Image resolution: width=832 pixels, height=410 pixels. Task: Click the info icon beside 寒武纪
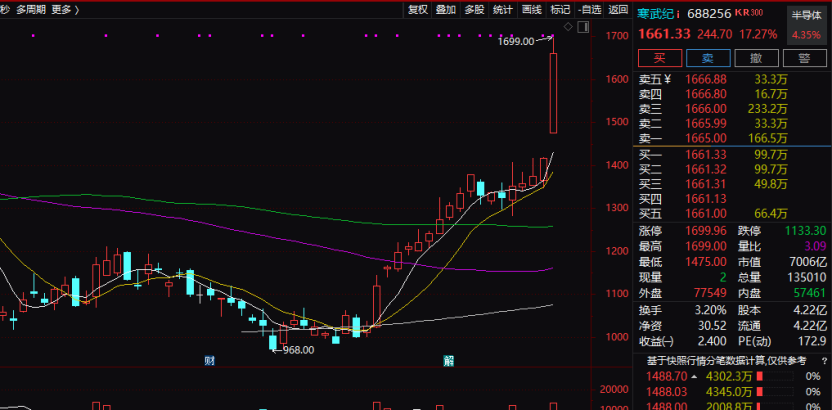tap(679, 14)
